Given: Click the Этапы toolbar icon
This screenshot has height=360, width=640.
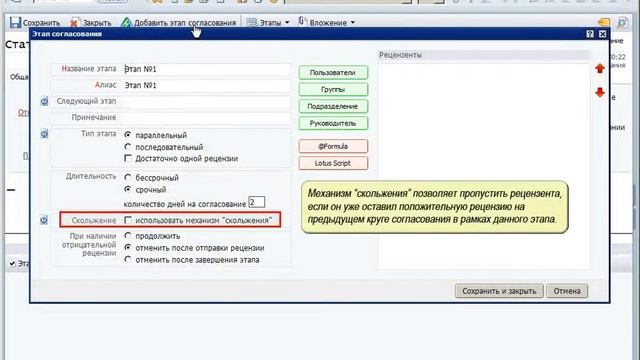Looking at the screenshot, I should (x=252, y=22).
